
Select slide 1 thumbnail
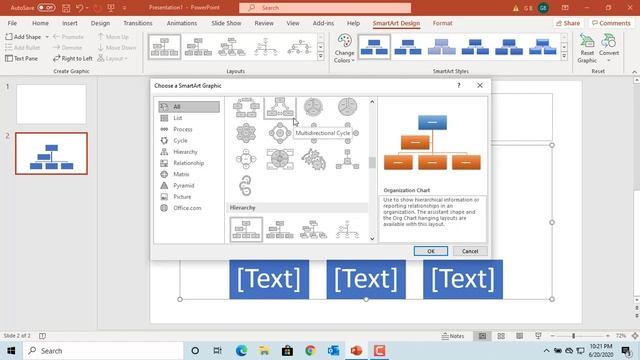click(51, 104)
